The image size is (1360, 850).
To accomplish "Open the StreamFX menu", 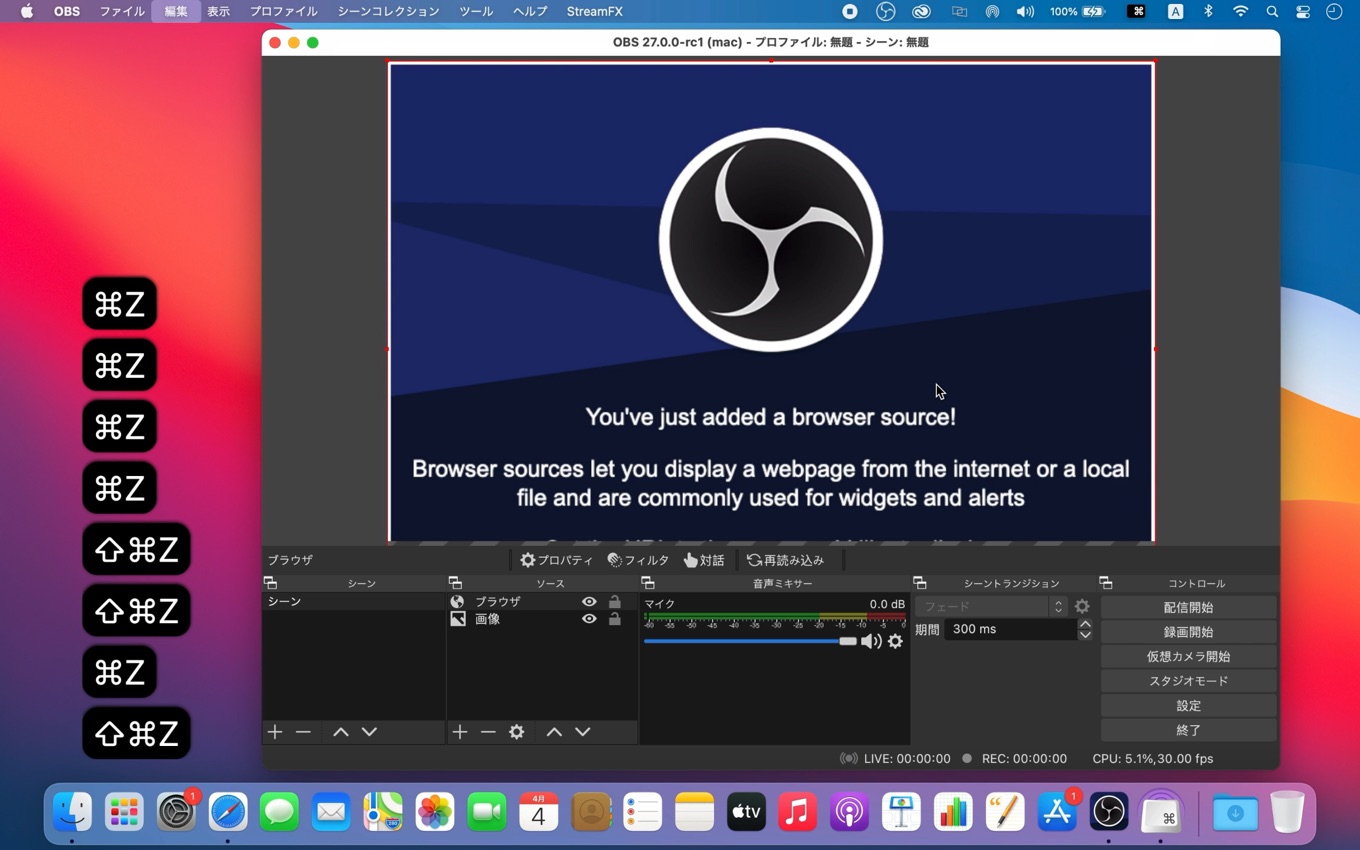I will (594, 11).
